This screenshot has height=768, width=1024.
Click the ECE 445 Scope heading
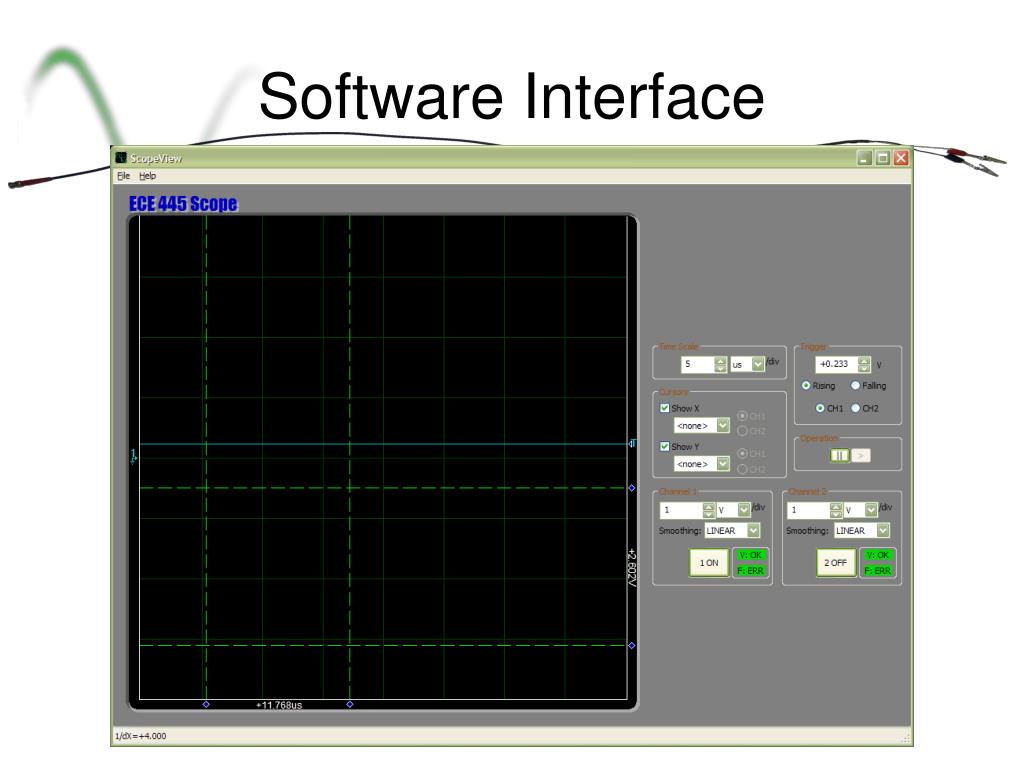pos(183,204)
